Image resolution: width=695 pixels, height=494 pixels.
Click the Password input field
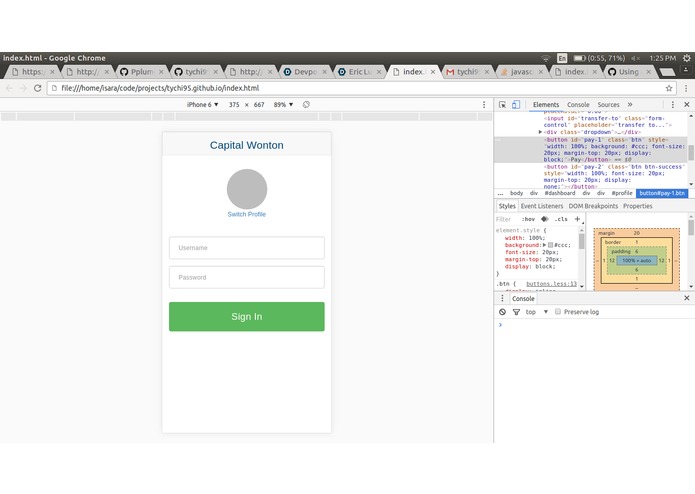tap(246, 277)
